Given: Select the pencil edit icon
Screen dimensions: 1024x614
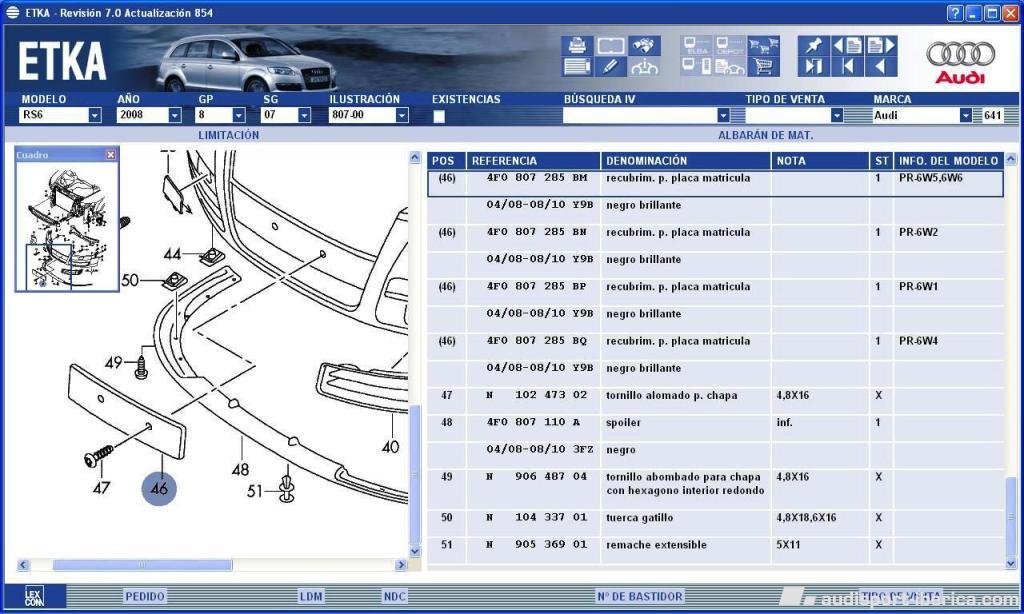Looking at the screenshot, I should coord(611,66).
